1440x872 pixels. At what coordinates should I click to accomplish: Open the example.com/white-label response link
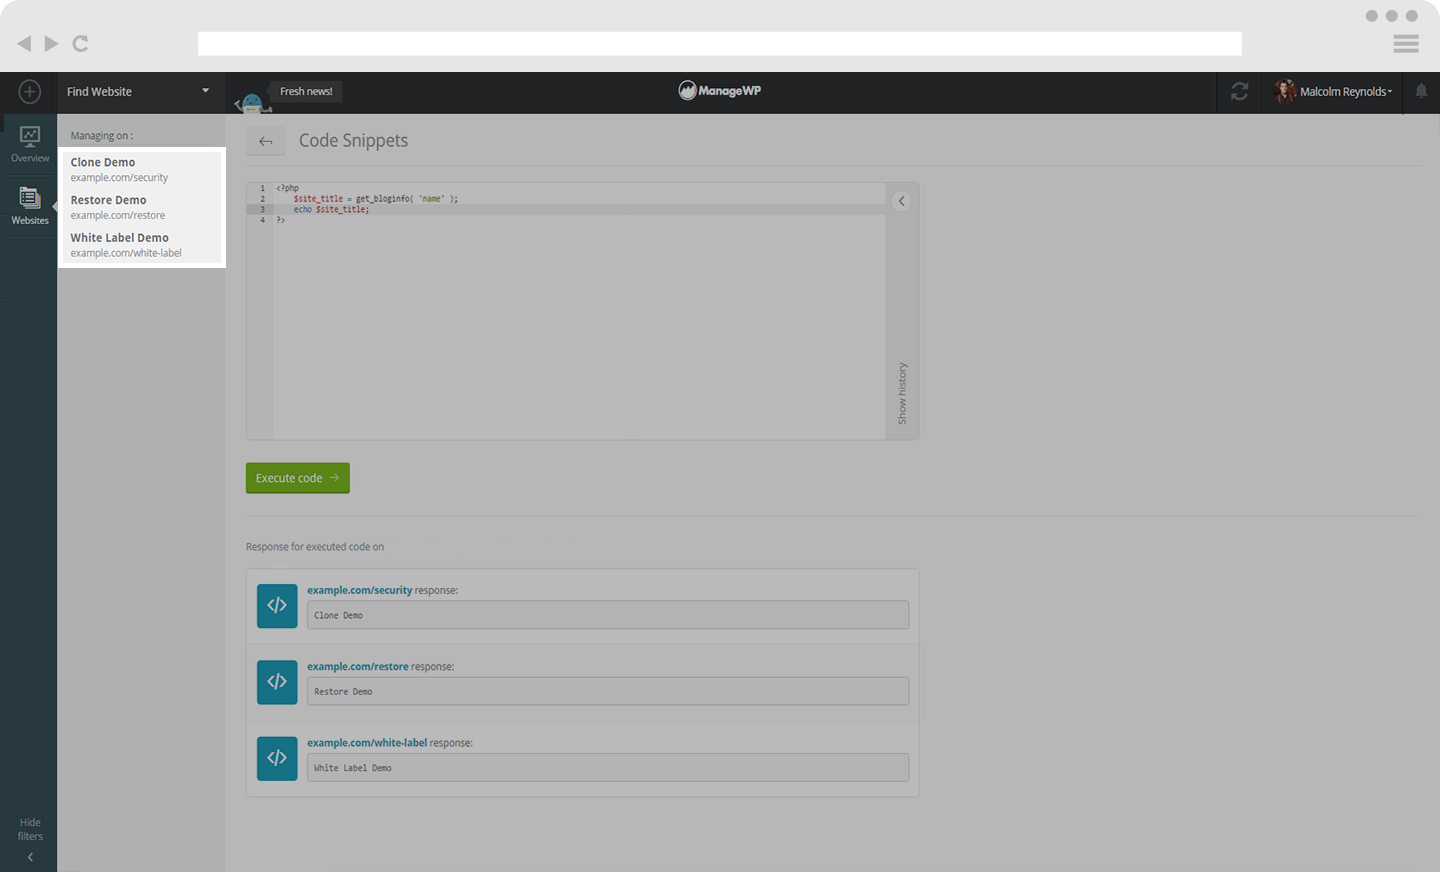pos(367,743)
